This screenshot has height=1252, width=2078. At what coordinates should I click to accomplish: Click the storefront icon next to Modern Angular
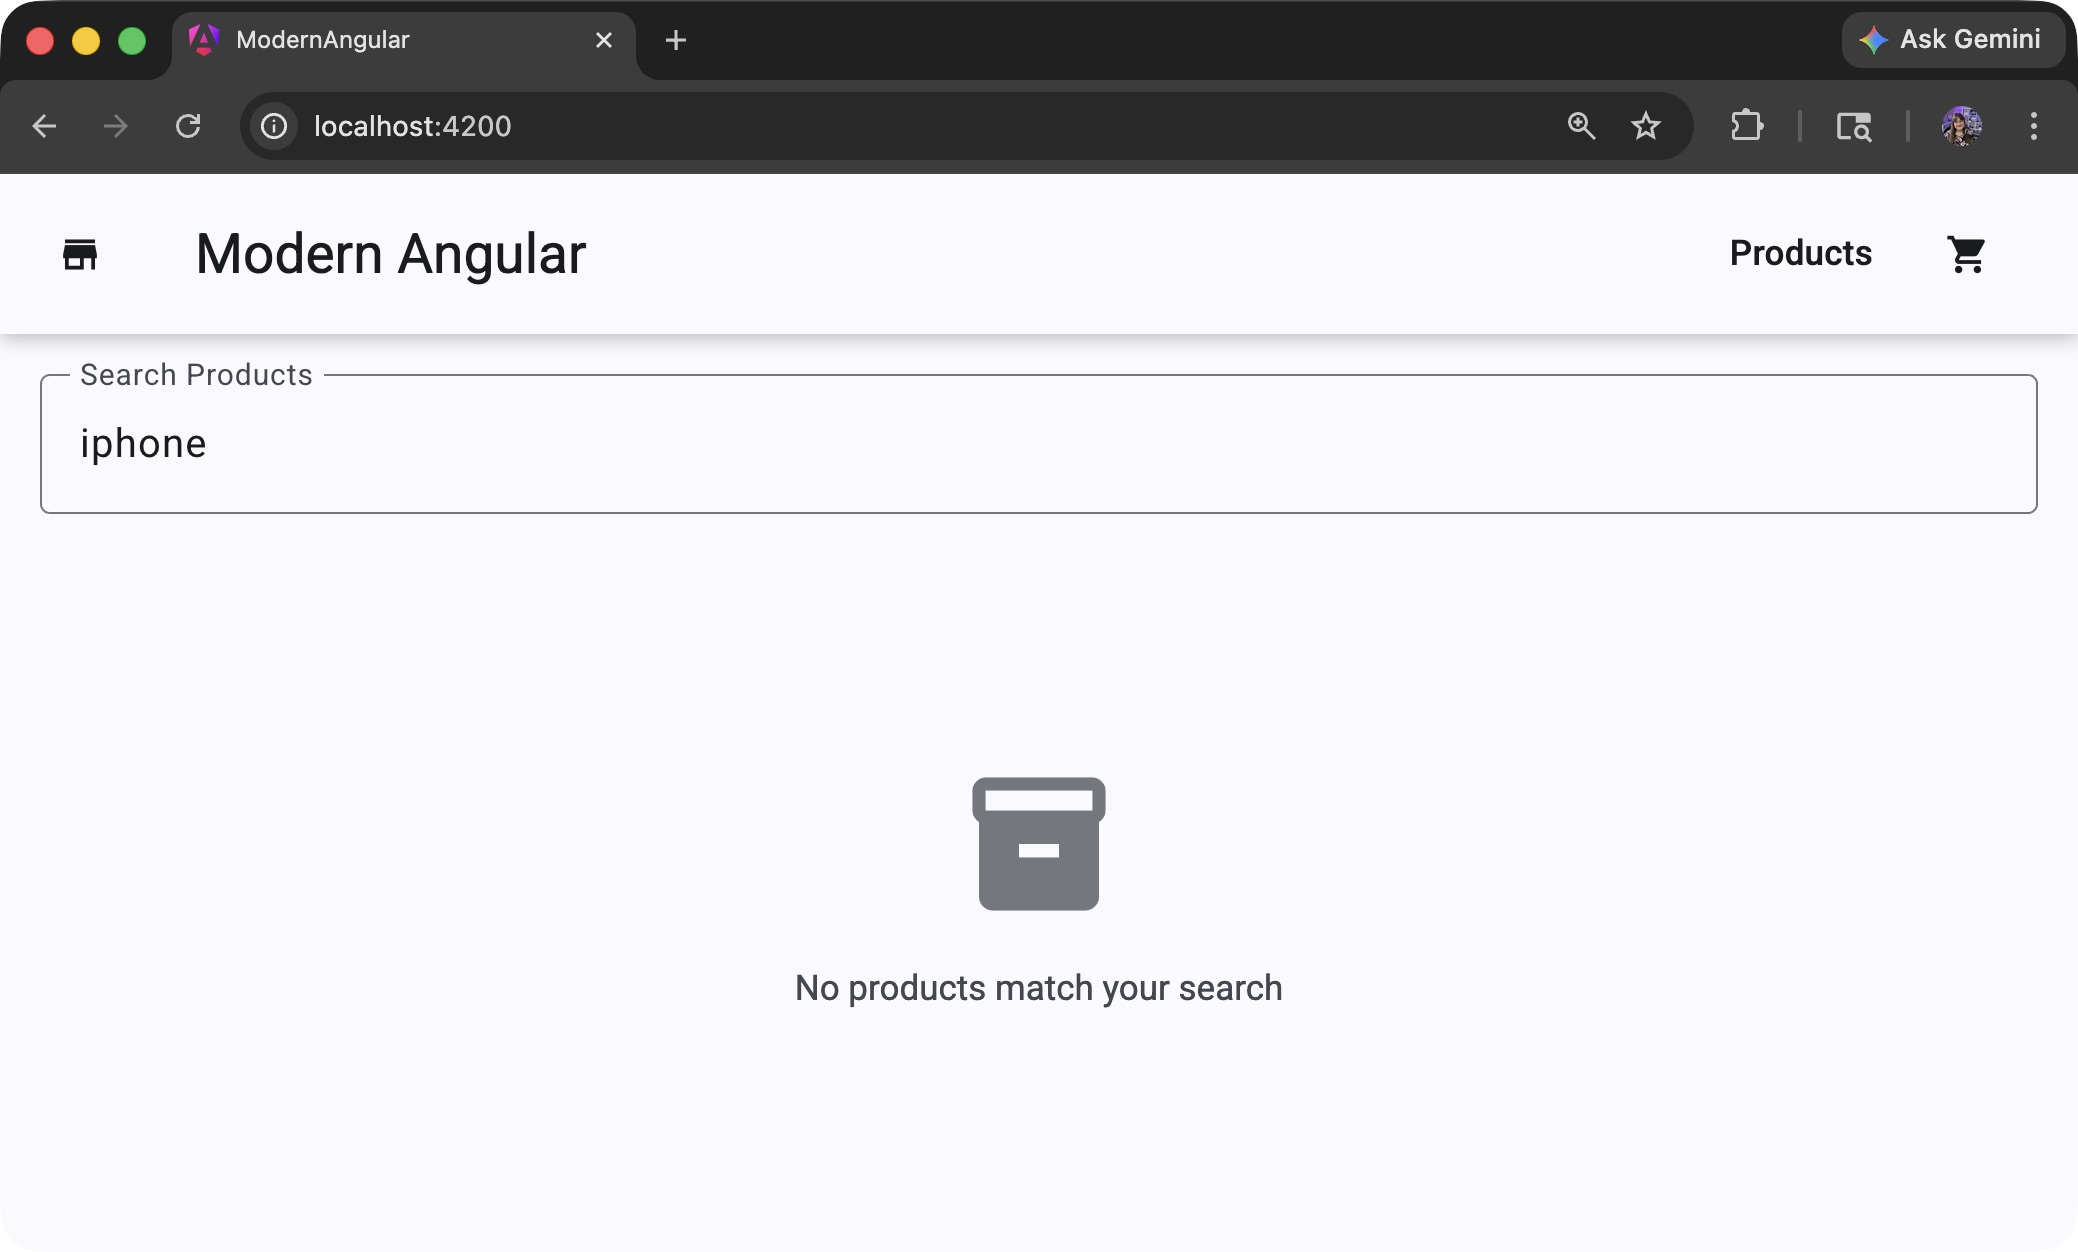pos(82,253)
